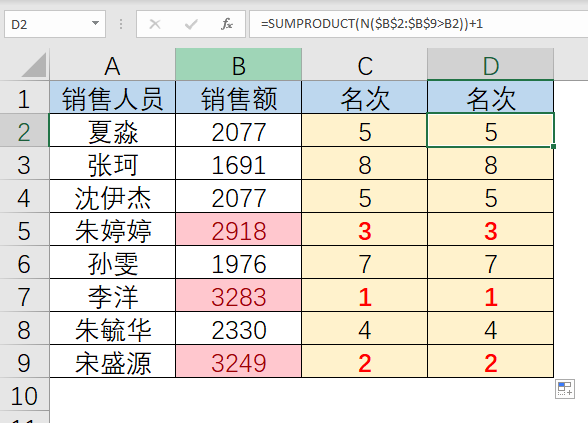This screenshot has height=423, width=588.
Task: Click sales value 2077 for 沈伊杰
Action: (238, 196)
